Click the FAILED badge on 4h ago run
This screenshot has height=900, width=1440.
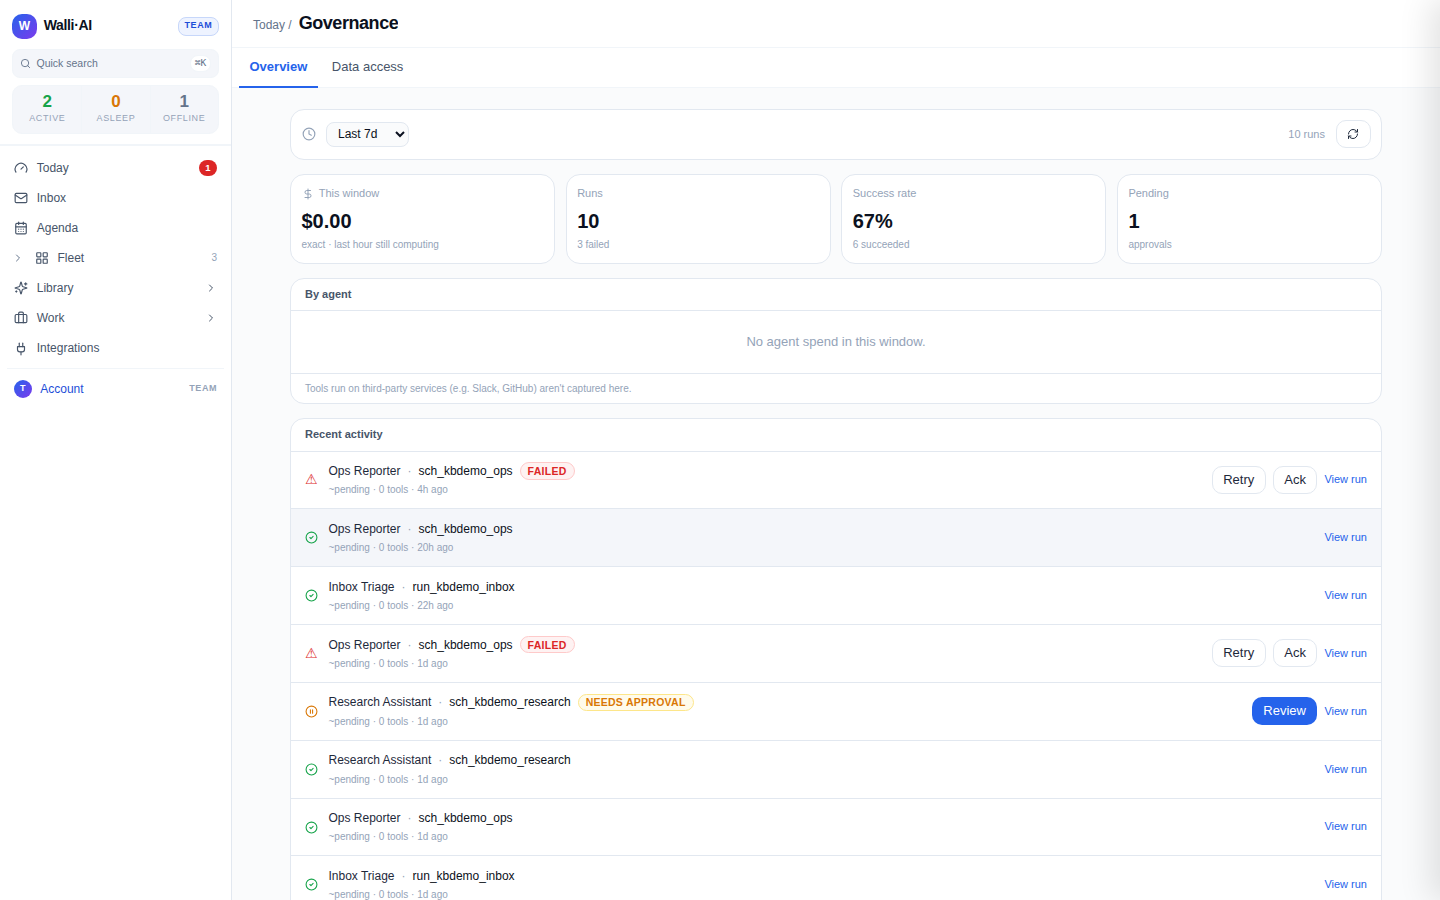[x=547, y=472]
